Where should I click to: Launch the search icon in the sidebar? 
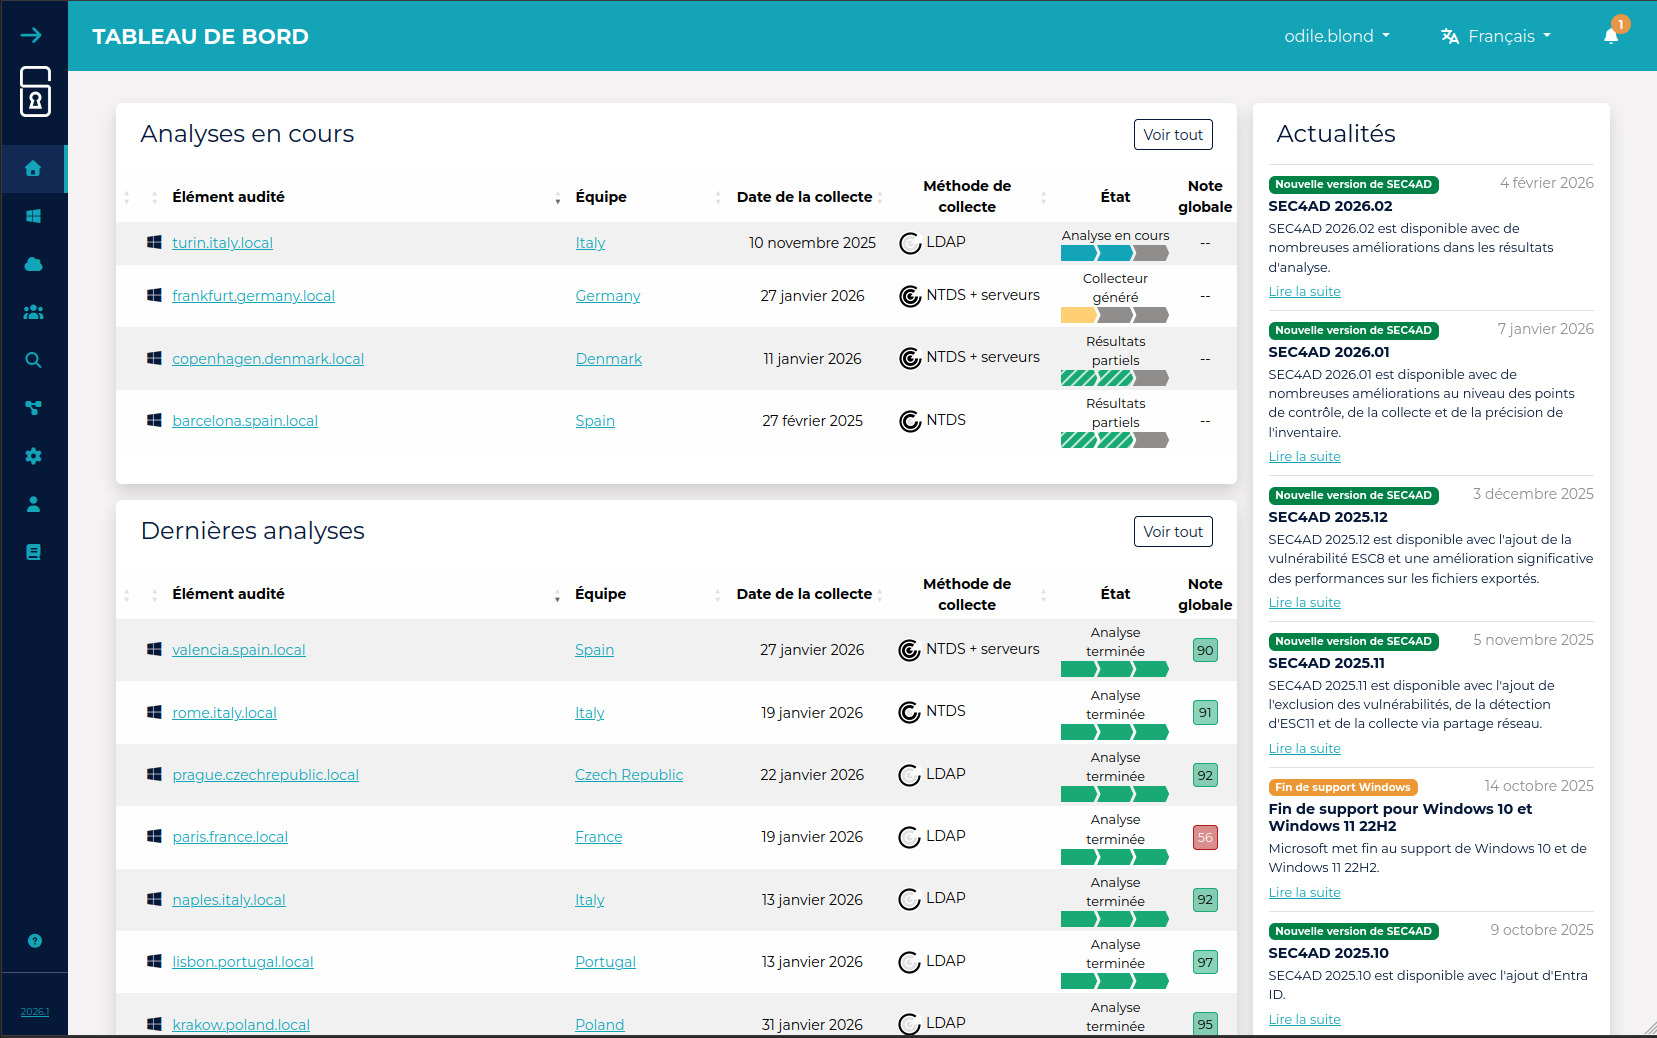(x=34, y=360)
